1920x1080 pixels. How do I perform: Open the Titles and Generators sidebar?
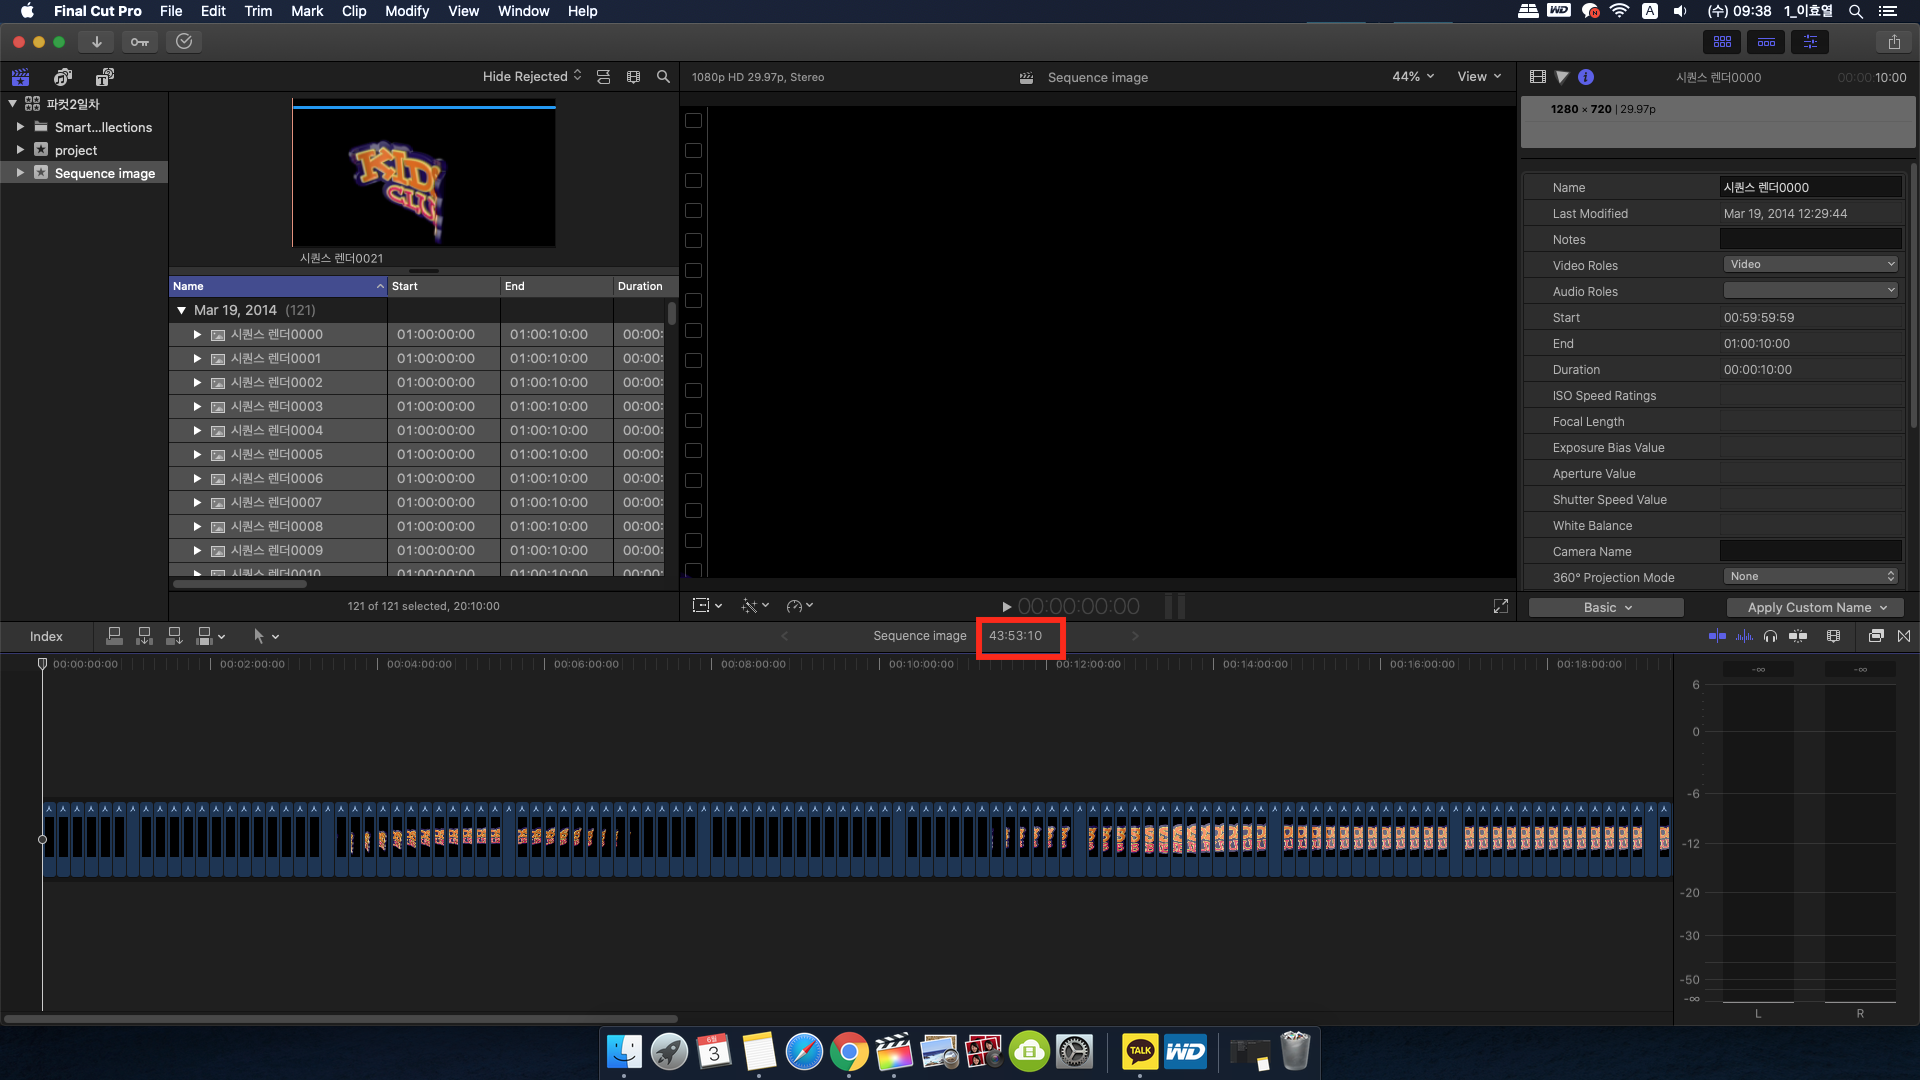pyautogui.click(x=105, y=77)
